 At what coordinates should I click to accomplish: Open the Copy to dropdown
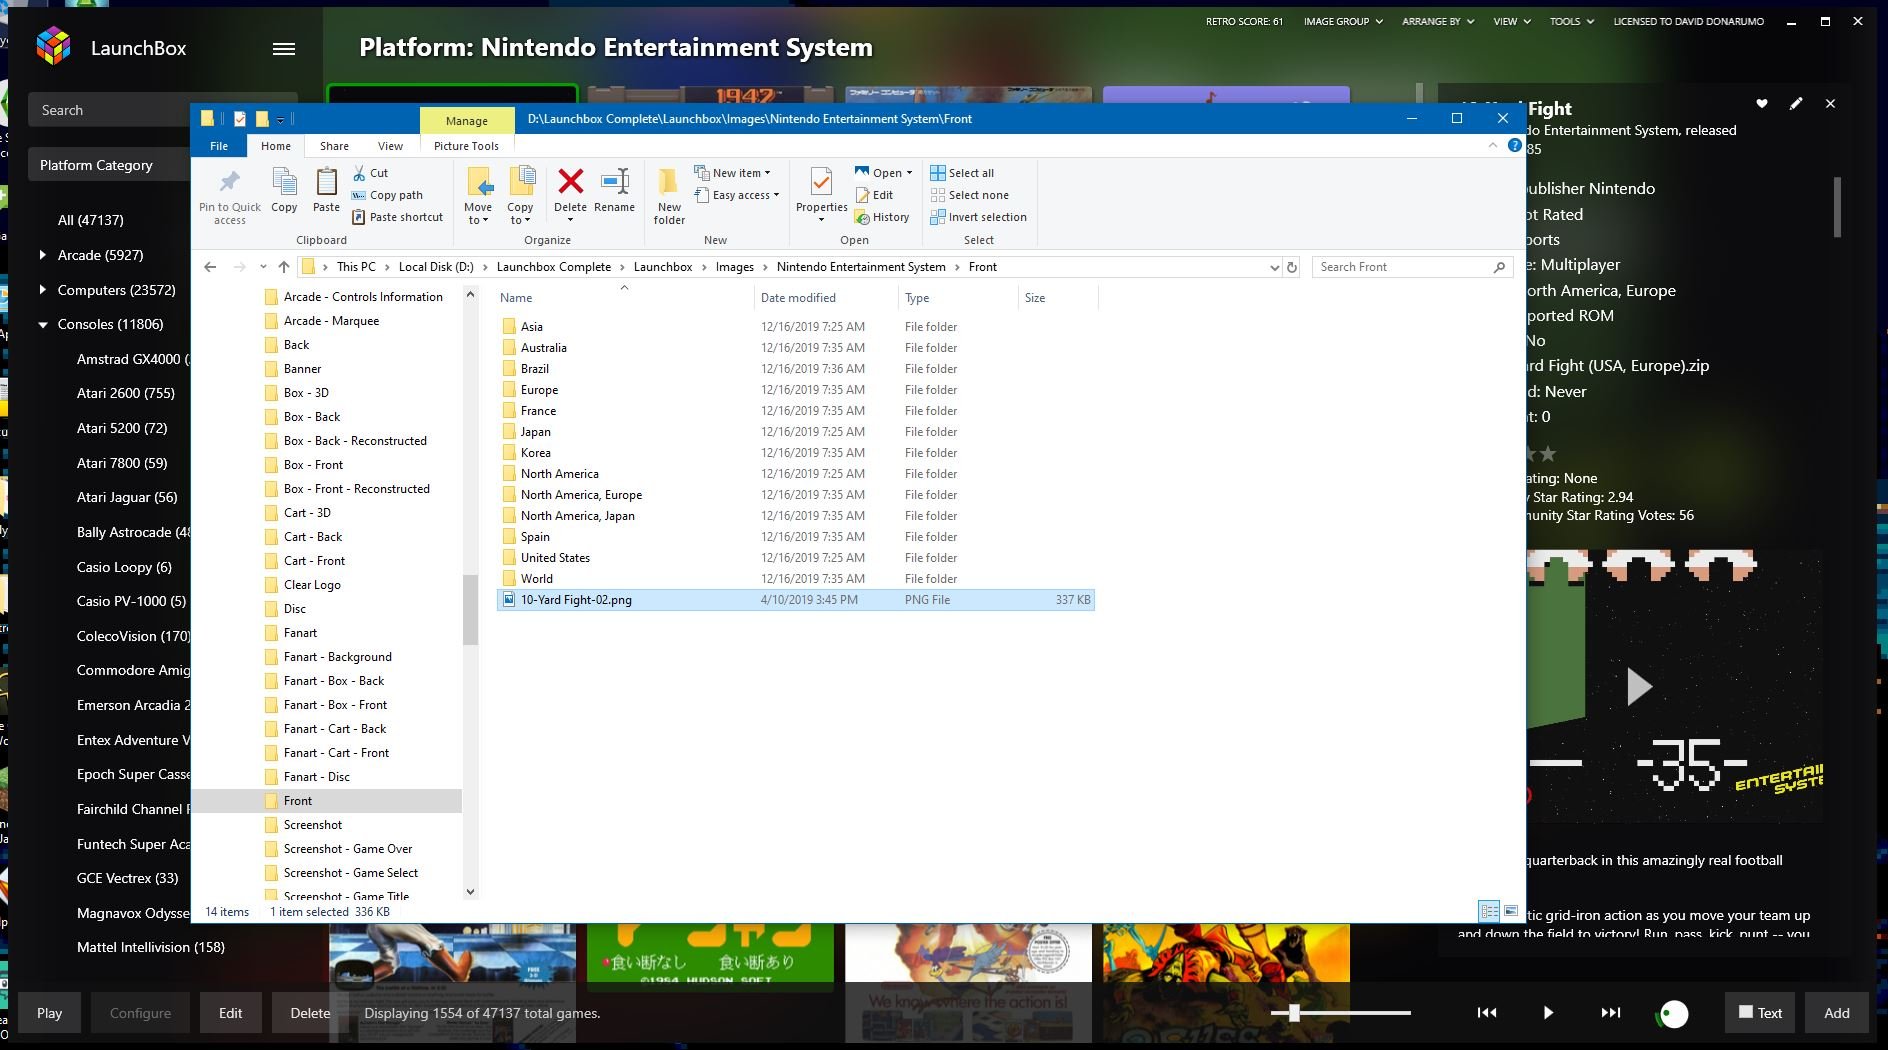(x=520, y=197)
